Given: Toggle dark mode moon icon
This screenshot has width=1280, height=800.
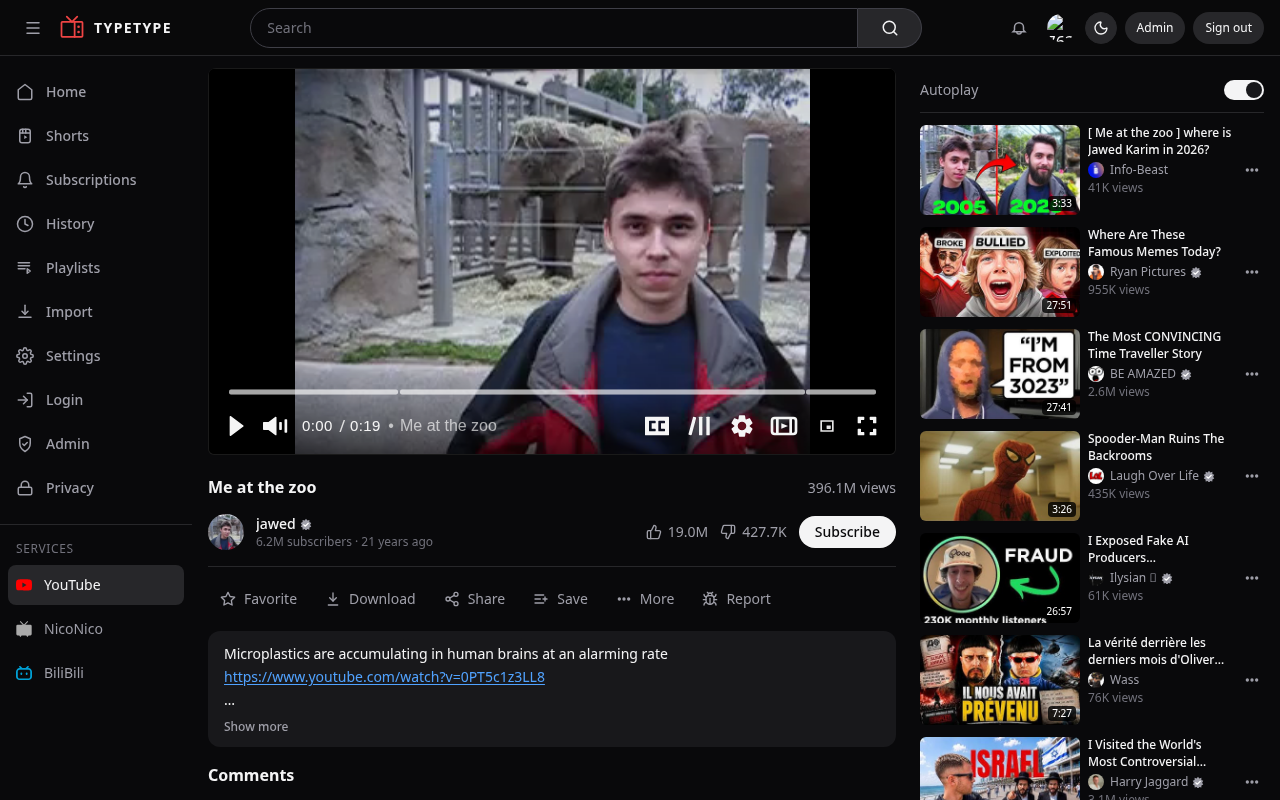Looking at the screenshot, I should [1101, 28].
